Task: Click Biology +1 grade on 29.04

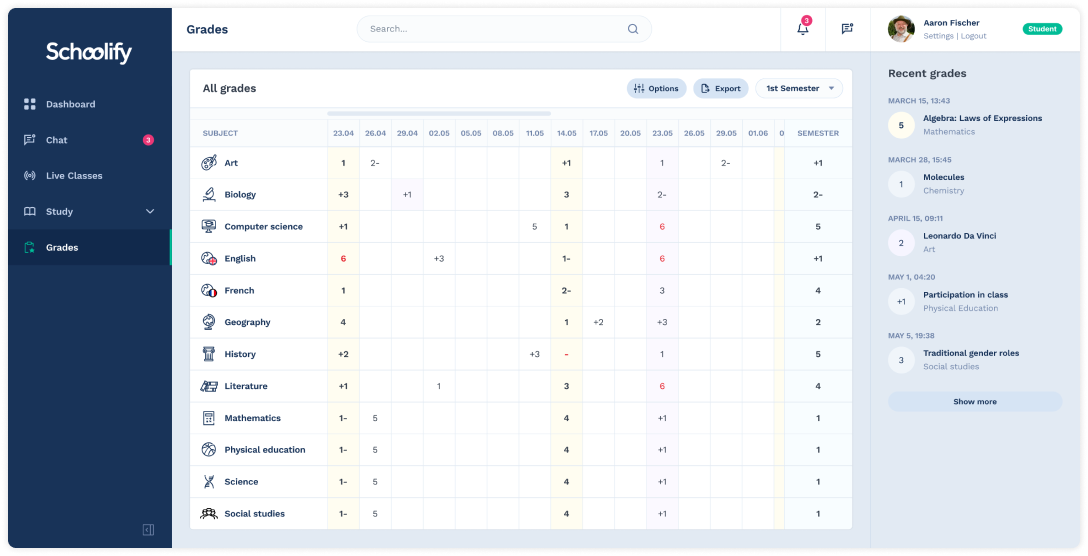Action: coord(407,194)
